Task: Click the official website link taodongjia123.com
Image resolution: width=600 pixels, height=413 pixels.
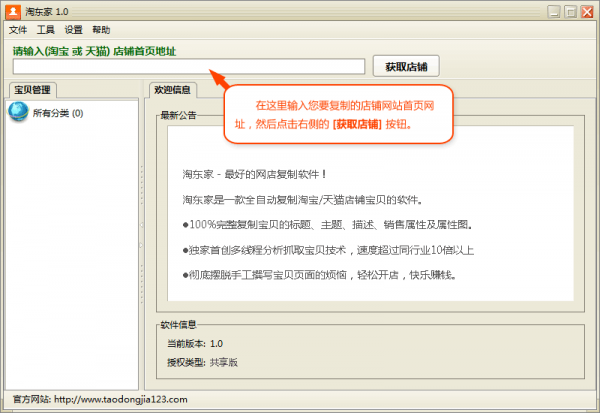Action: 121,400
